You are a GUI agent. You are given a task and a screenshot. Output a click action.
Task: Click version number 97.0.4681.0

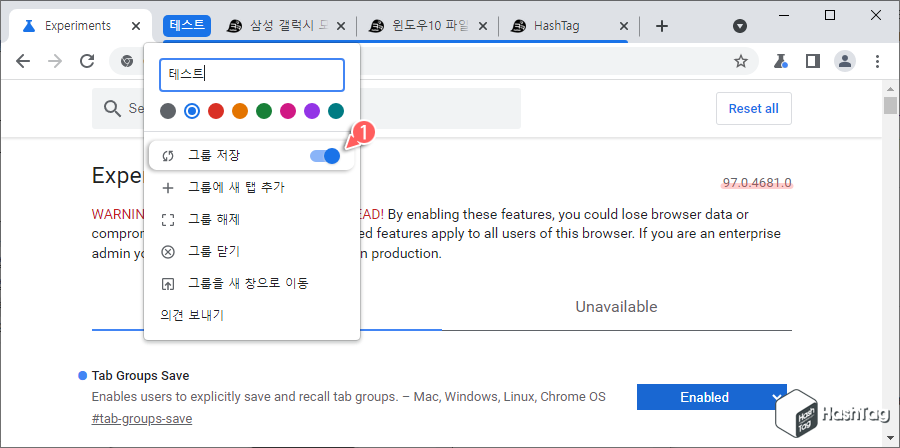(x=758, y=183)
